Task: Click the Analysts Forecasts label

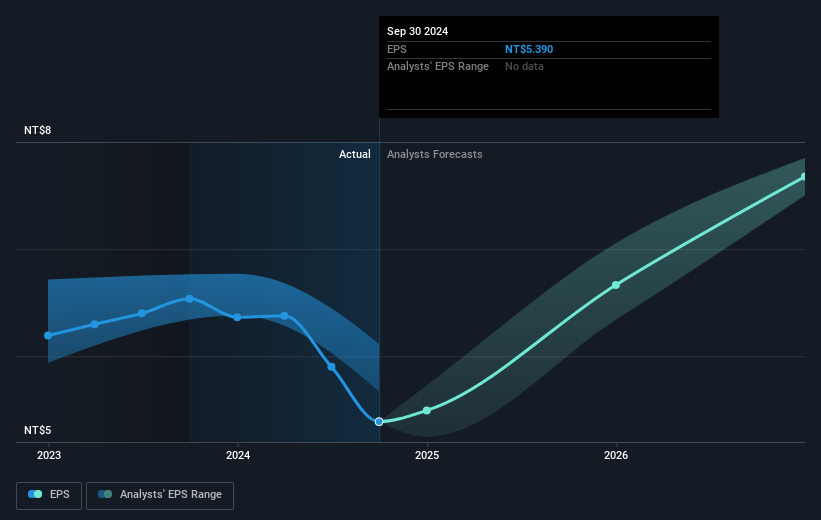Action: coord(435,154)
